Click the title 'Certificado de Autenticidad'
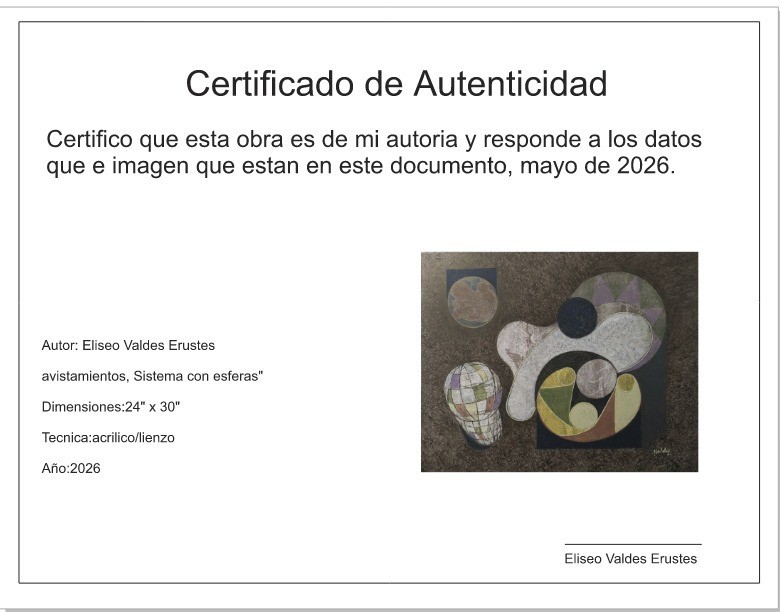This screenshot has height=612, width=780. [x=396, y=84]
